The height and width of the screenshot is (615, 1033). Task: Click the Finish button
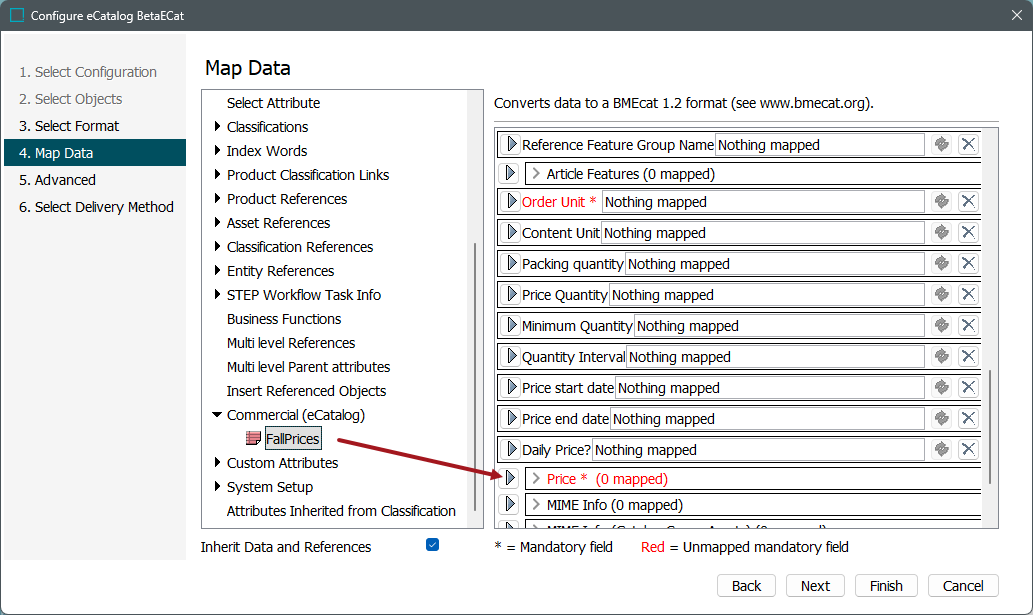point(886,586)
